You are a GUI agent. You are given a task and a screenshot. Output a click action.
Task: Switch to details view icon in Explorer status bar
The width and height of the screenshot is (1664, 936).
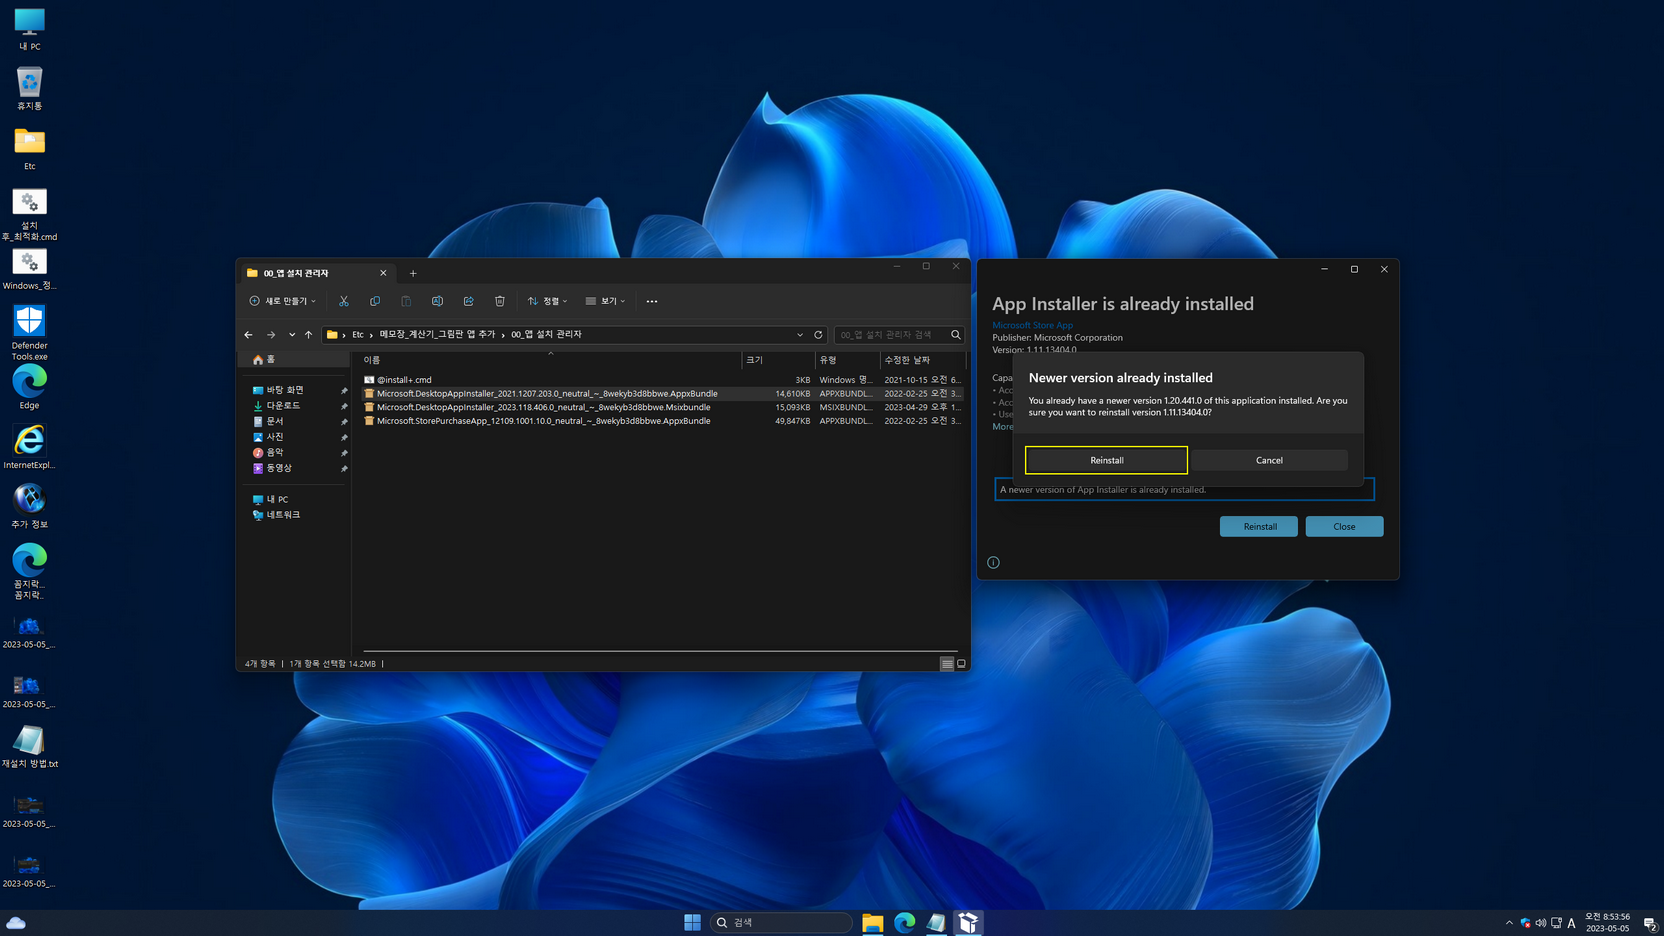947,664
